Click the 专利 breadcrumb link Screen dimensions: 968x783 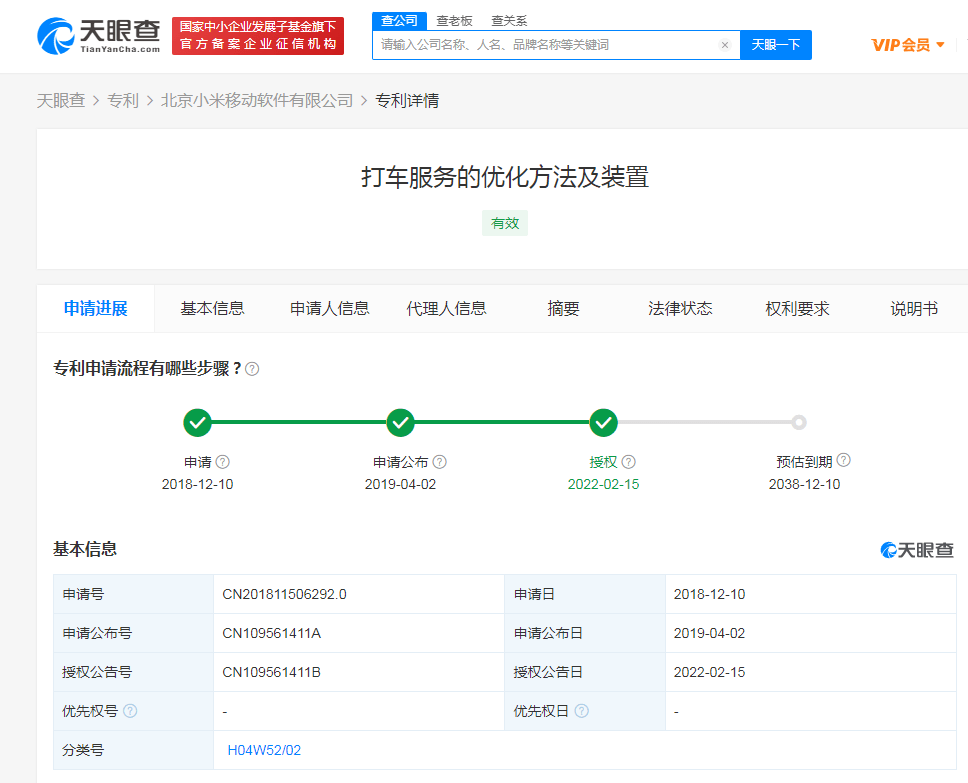point(123,100)
